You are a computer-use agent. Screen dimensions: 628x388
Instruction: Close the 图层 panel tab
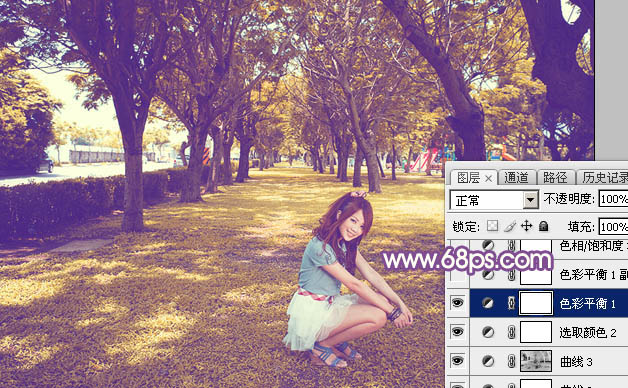(x=488, y=178)
